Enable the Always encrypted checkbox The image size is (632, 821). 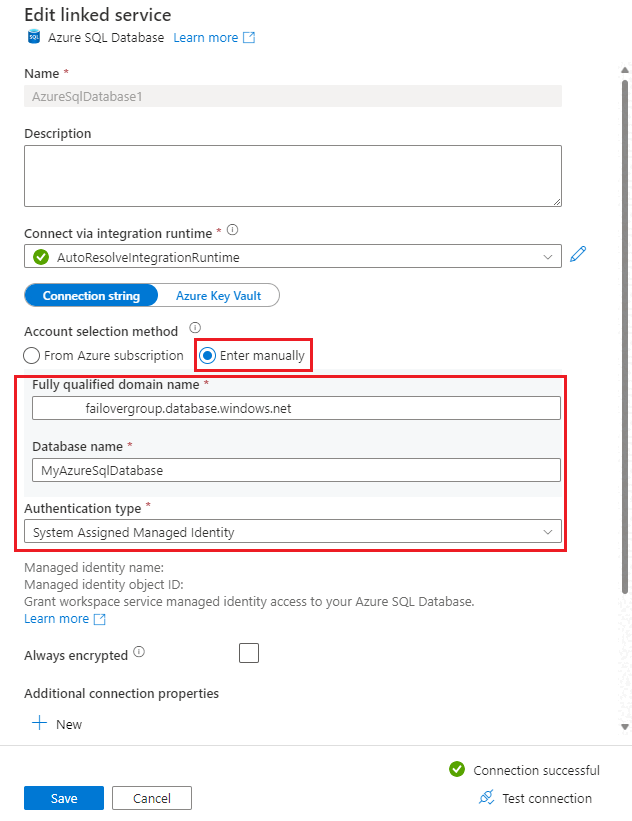tap(249, 653)
